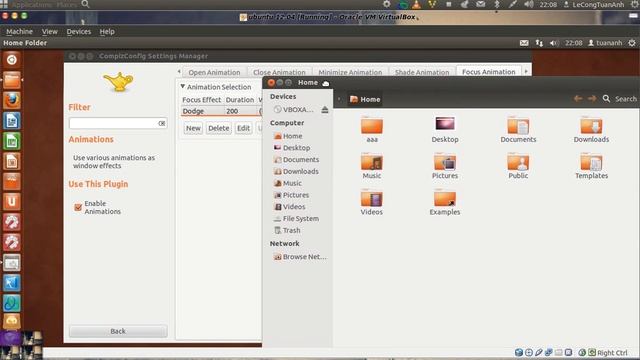Switch to Minimize Animation tab
Image resolution: width=640 pixels, height=360 pixels.
[350, 72]
